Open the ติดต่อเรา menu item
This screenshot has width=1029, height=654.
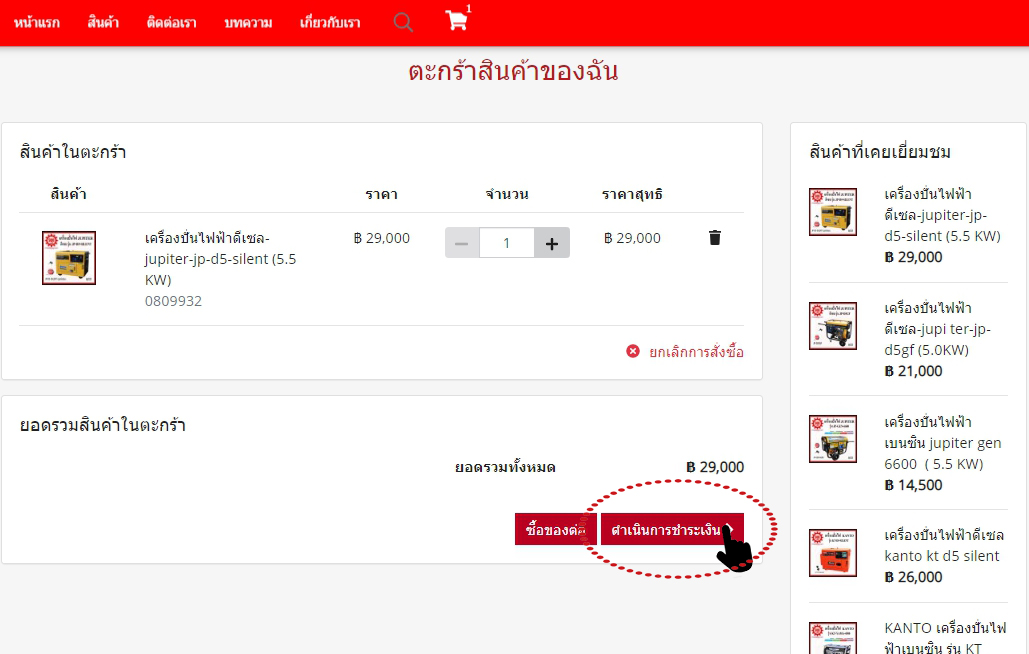click(171, 23)
